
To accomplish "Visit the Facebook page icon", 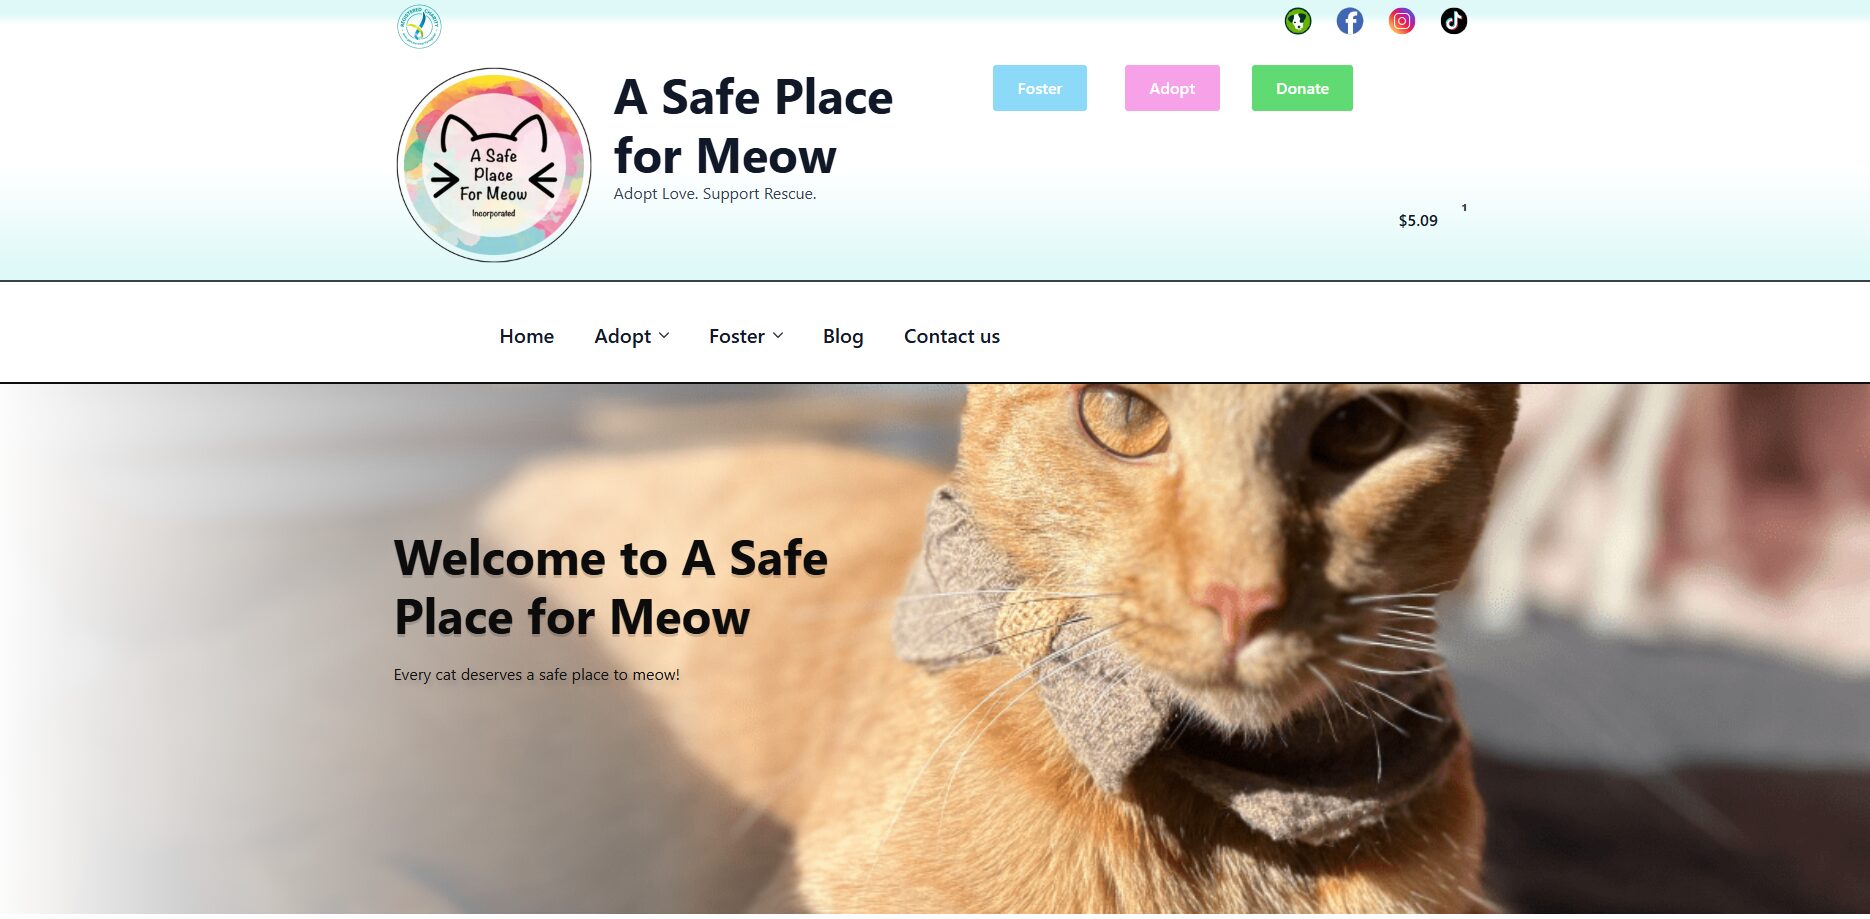I will (x=1350, y=21).
